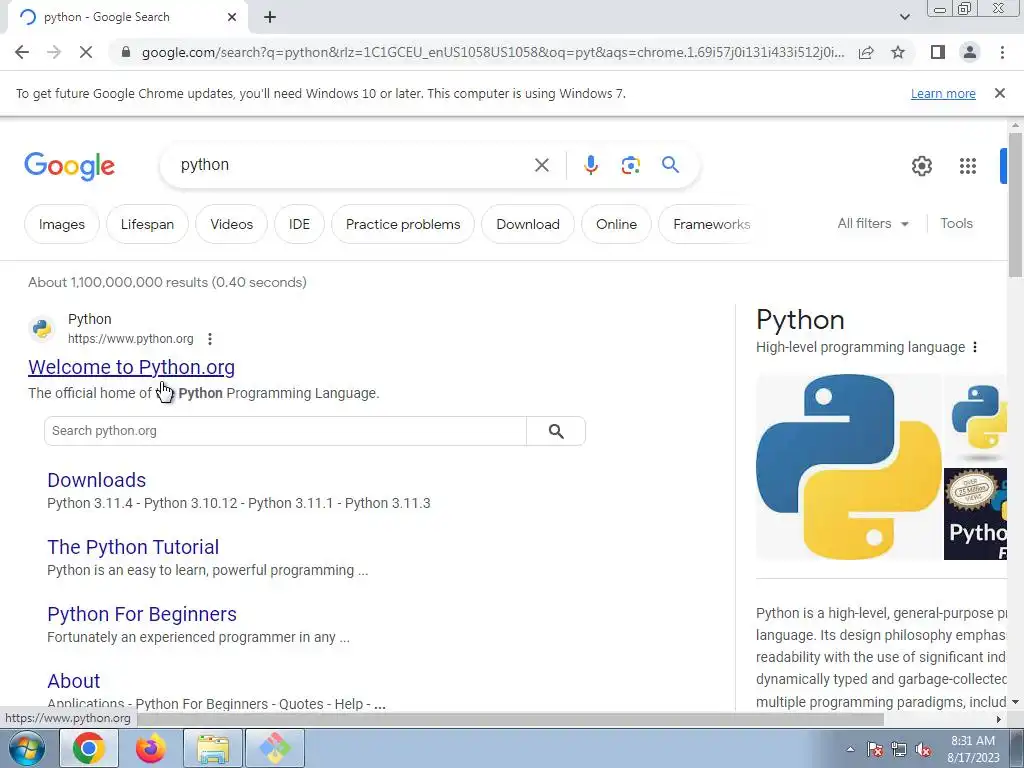
Task: Click the network tray icon
Action: (899, 749)
